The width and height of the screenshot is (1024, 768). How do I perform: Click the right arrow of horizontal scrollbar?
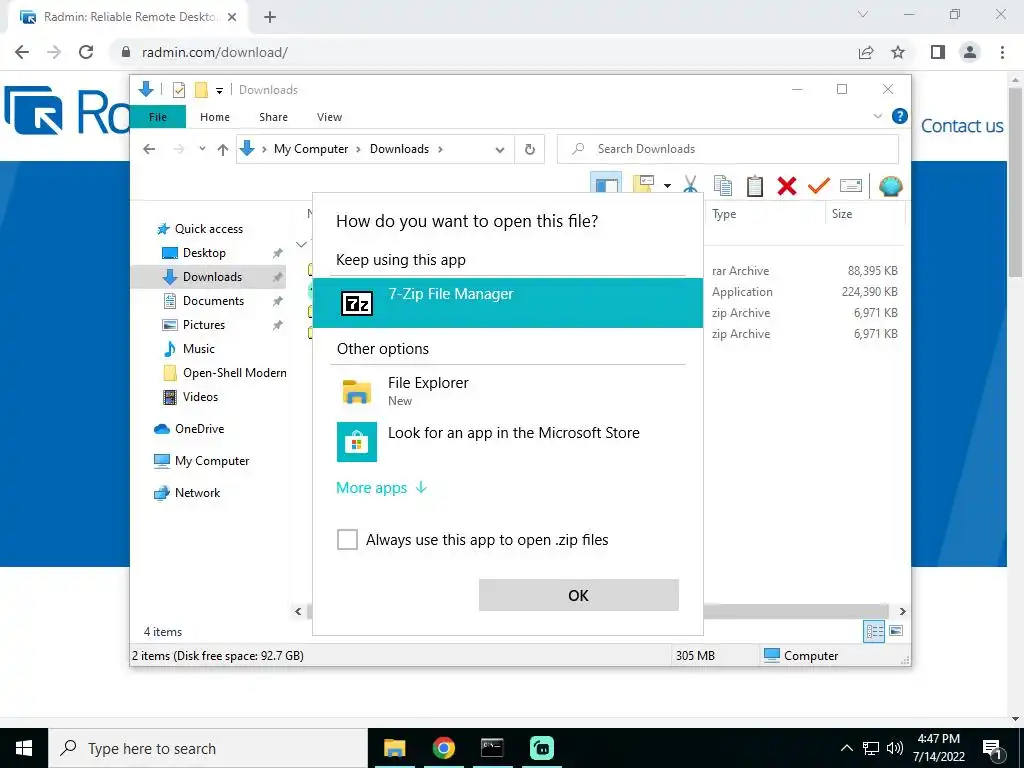[x=903, y=612]
